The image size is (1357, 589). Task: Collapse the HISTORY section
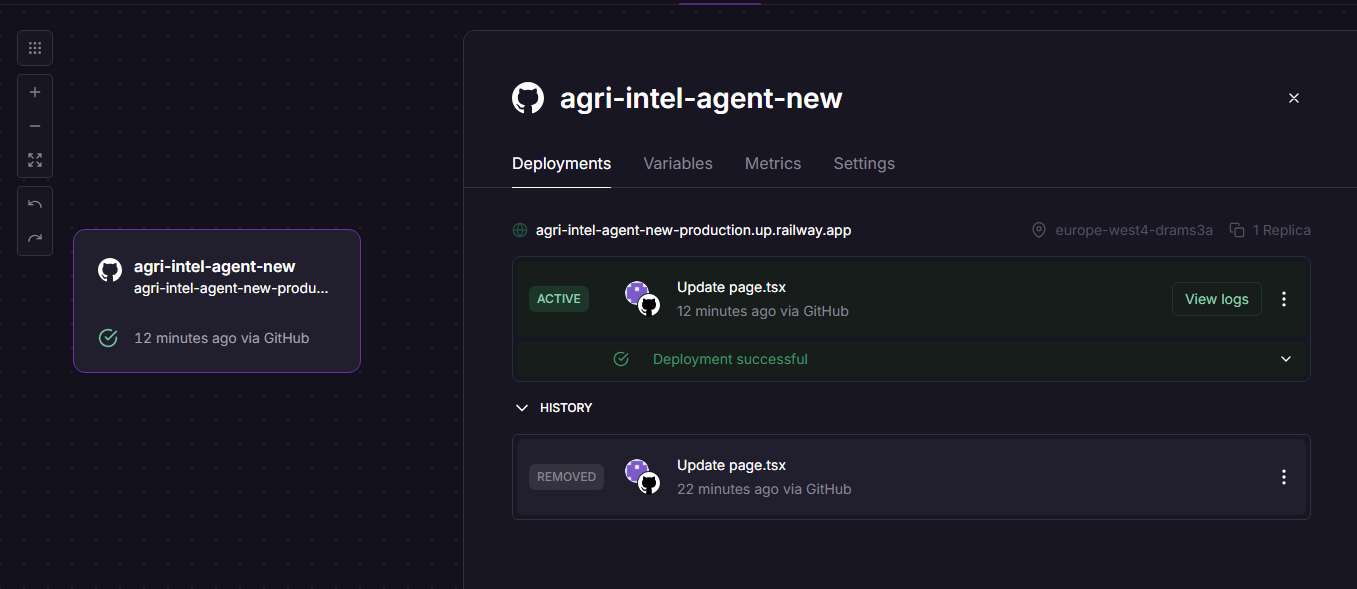(x=521, y=408)
